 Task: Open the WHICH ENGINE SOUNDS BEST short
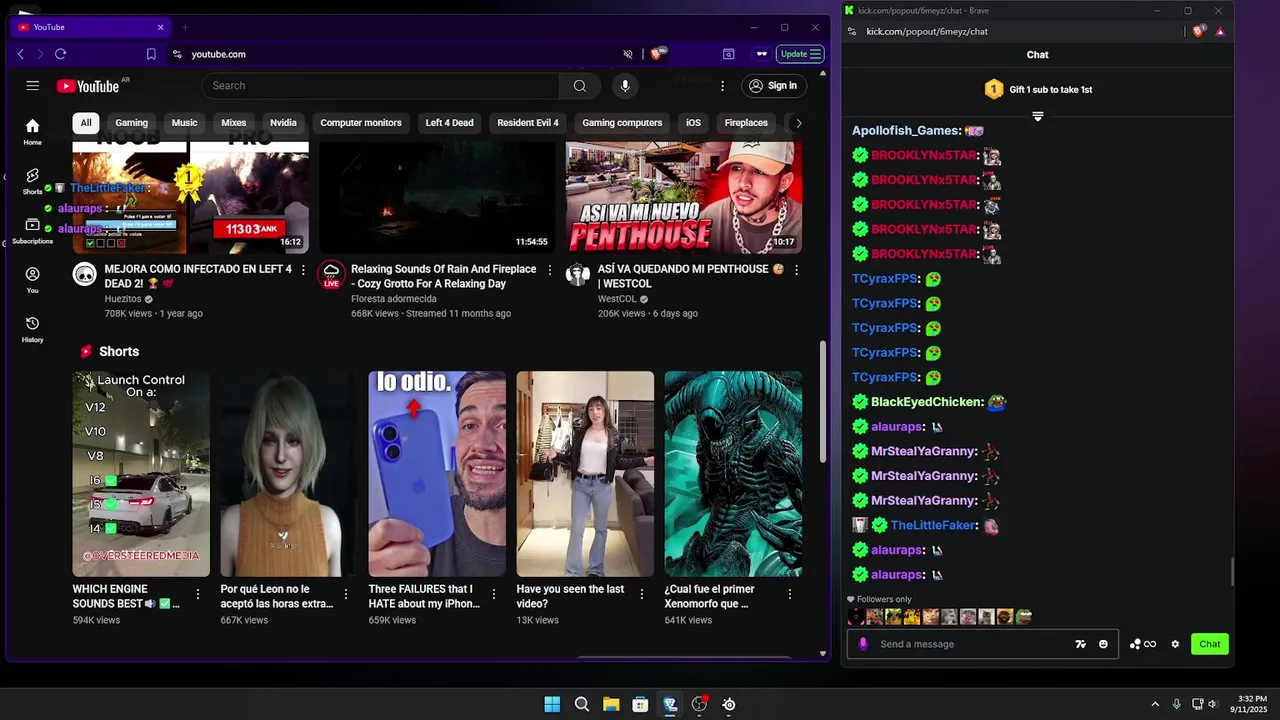[x=141, y=474]
